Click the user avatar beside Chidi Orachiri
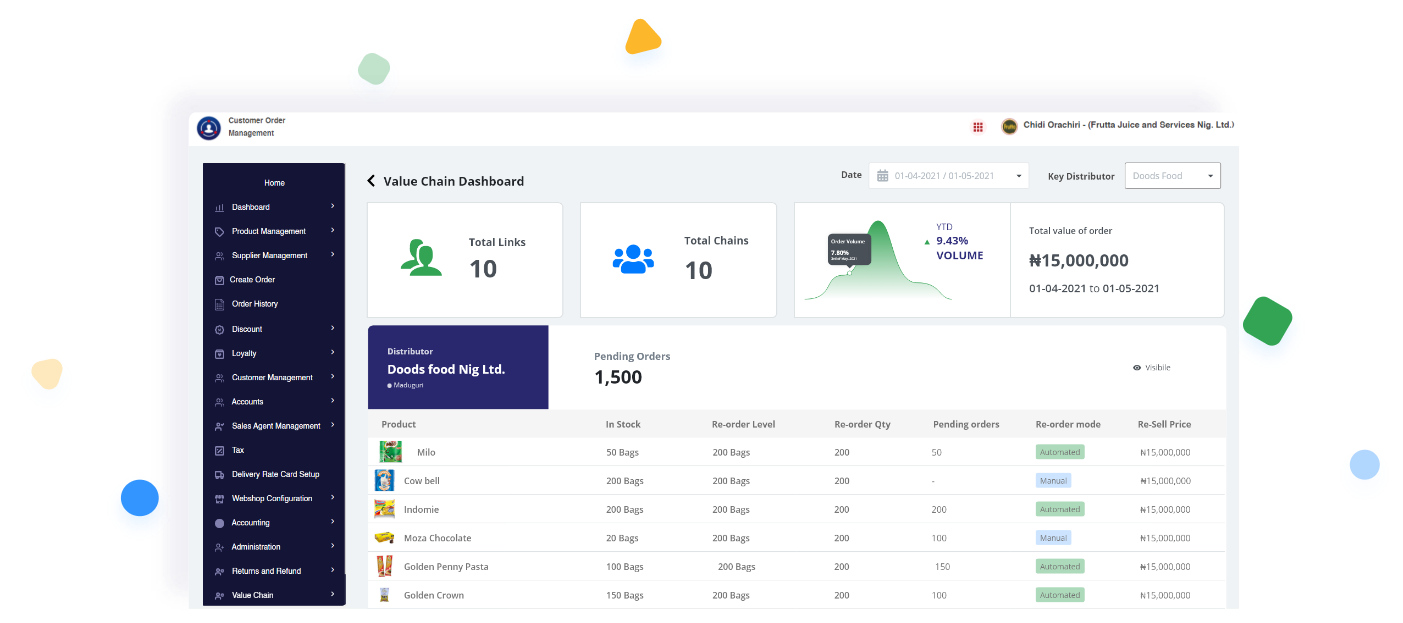1403x623 pixels. pos(1009,126)
